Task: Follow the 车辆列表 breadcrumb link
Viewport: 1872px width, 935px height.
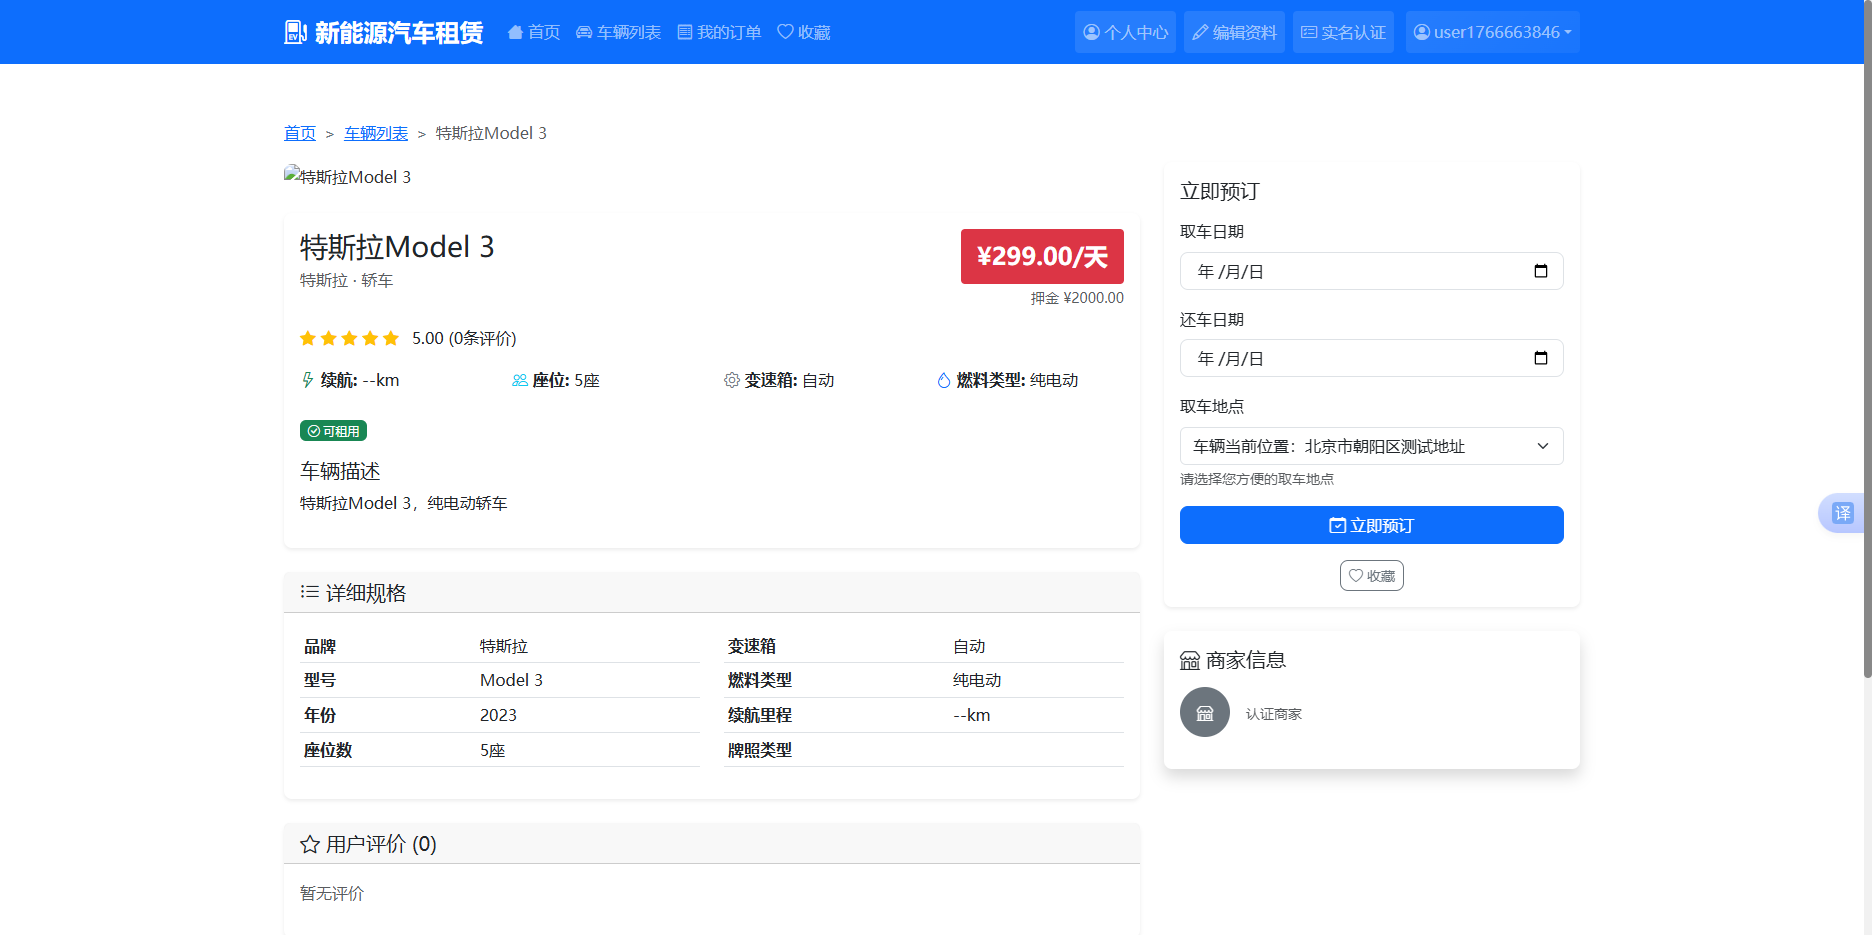Action: (x=376, y=133)
